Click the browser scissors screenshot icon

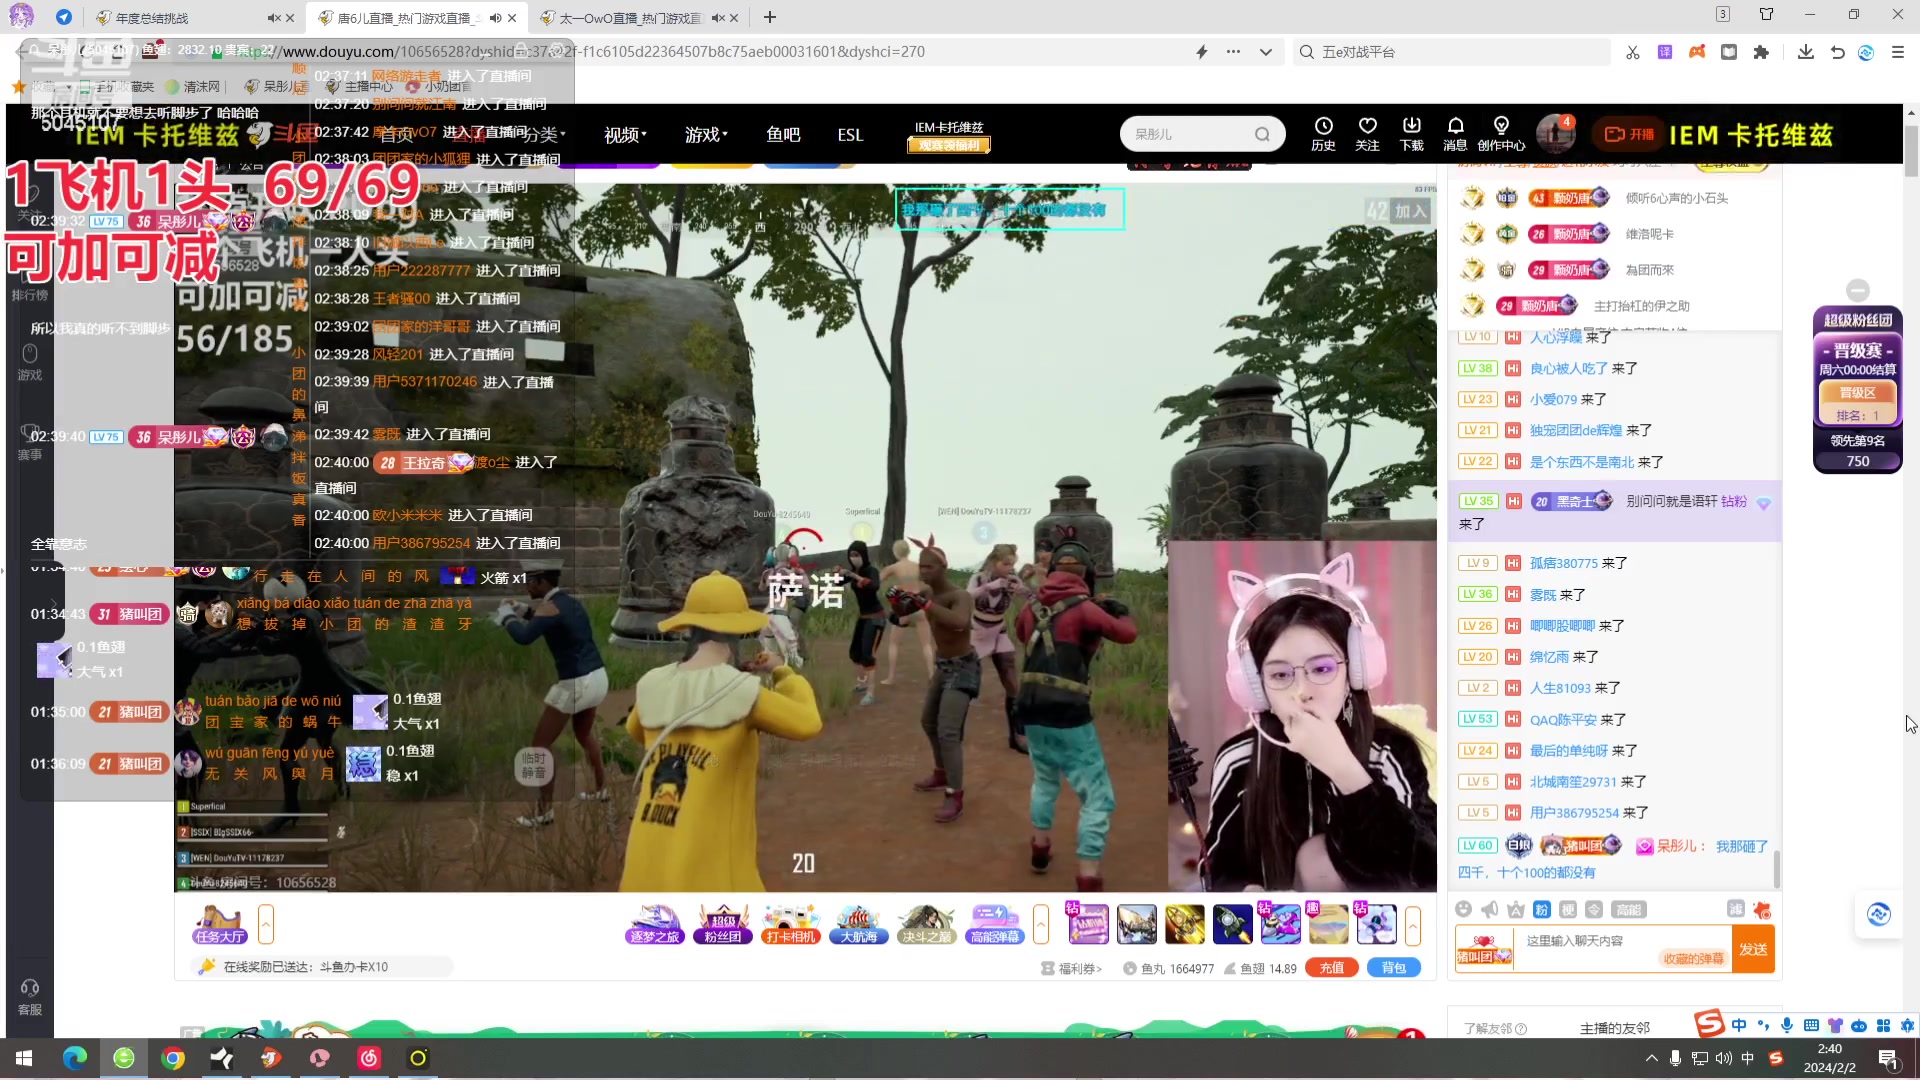pyautogui.click(x=1633, y=52)
